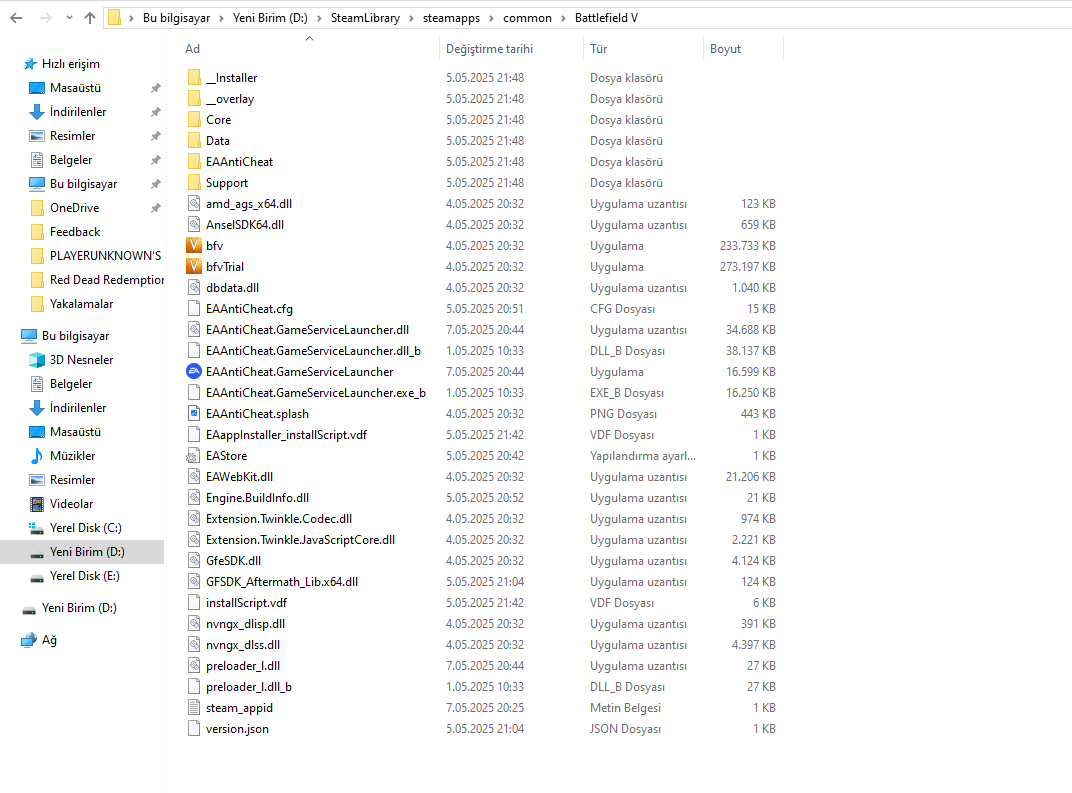This screenshot has height=793, width=1072.
Task: Select 'EAappInstaller_installScript.vdf' file
Action: click(x=286, y=435)
